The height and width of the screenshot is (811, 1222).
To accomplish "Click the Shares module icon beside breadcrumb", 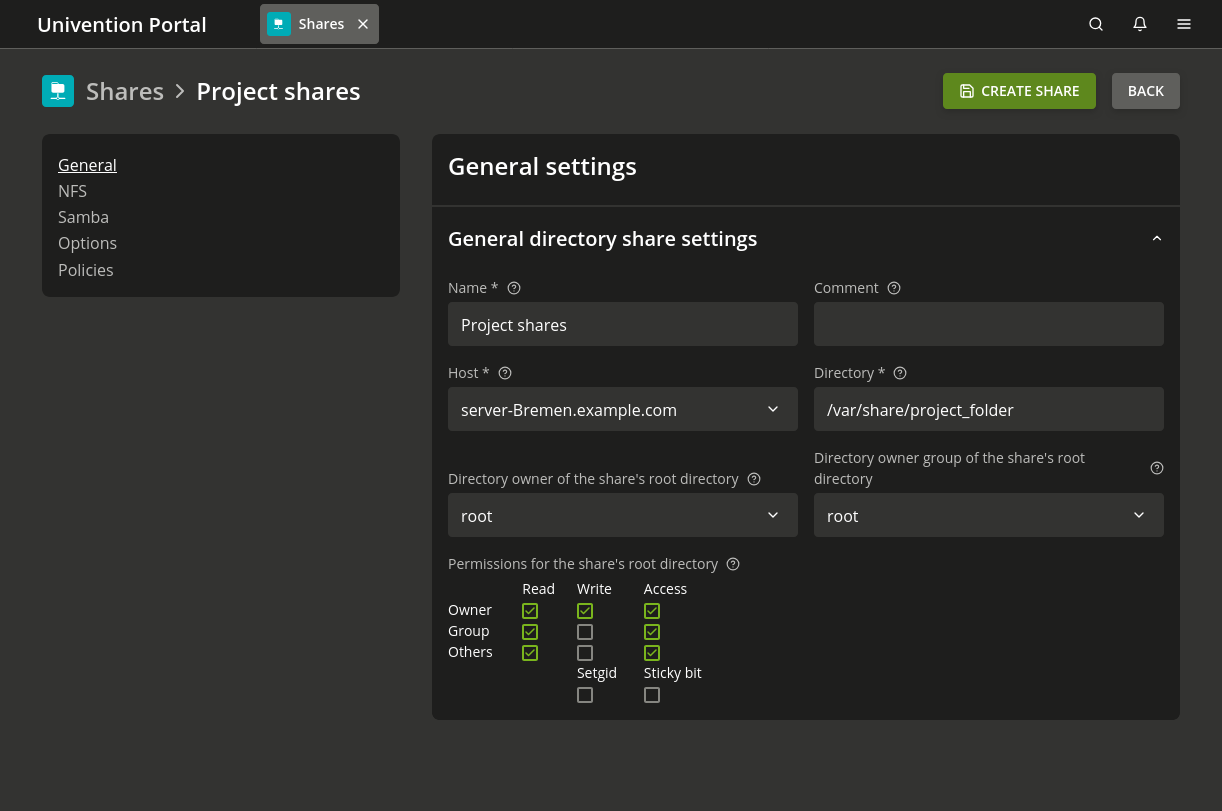I will coord(58,91).
